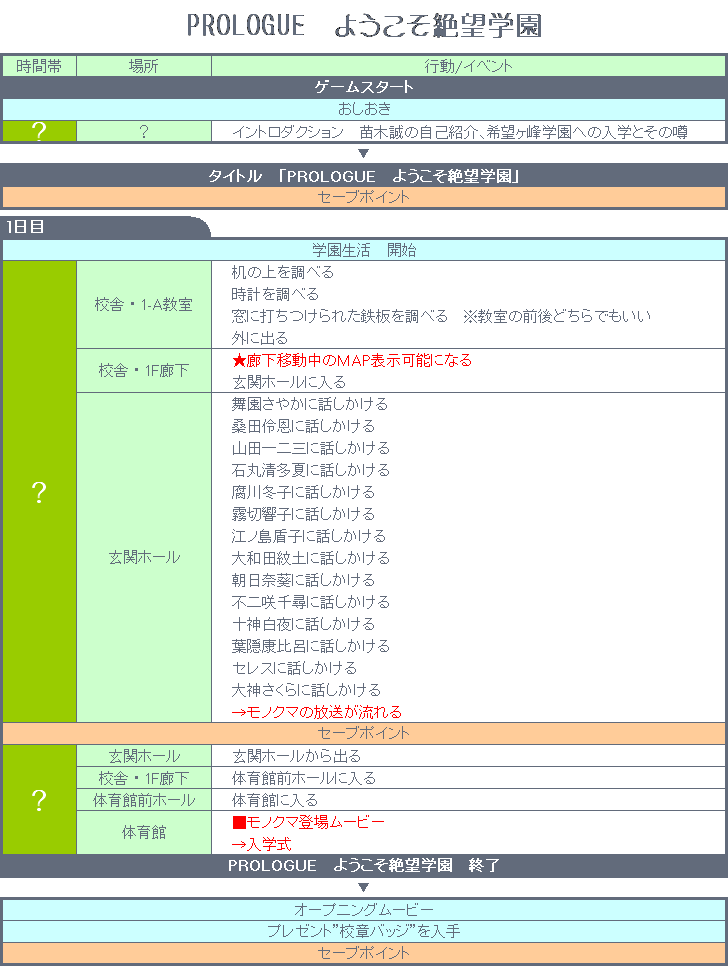Click the question mark left of 体育館前ホール row
The width and height of the screenshot is (728, 971).
[x=39, y=800]
